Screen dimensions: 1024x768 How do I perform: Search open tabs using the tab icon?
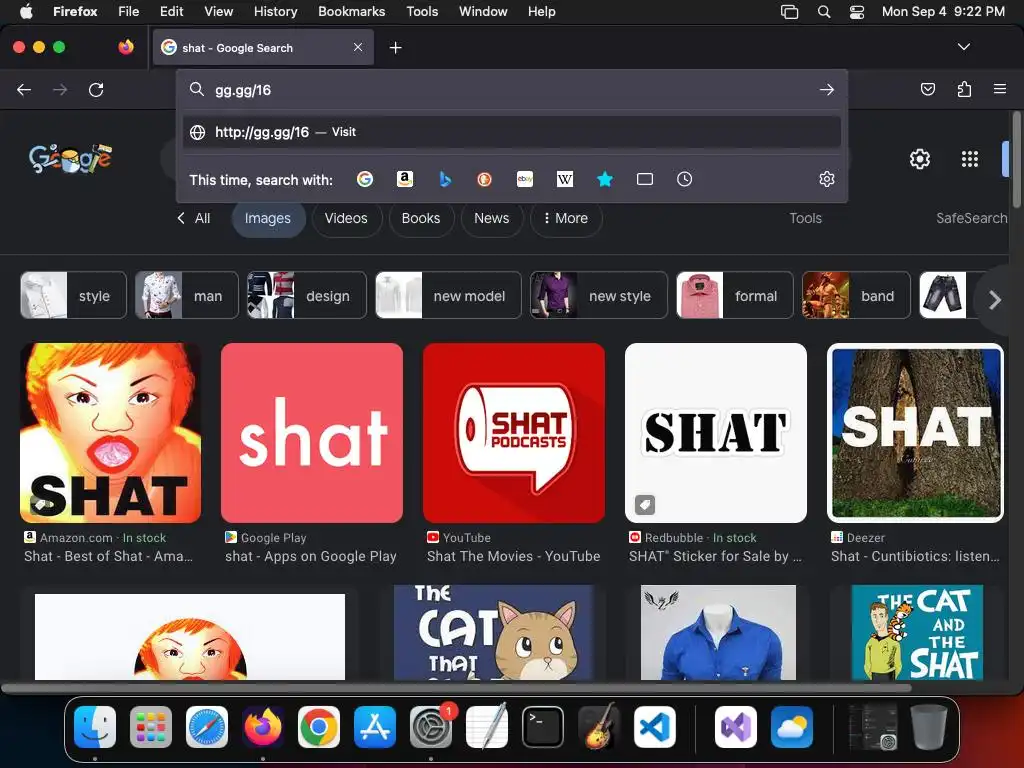[x=645, y=179]
